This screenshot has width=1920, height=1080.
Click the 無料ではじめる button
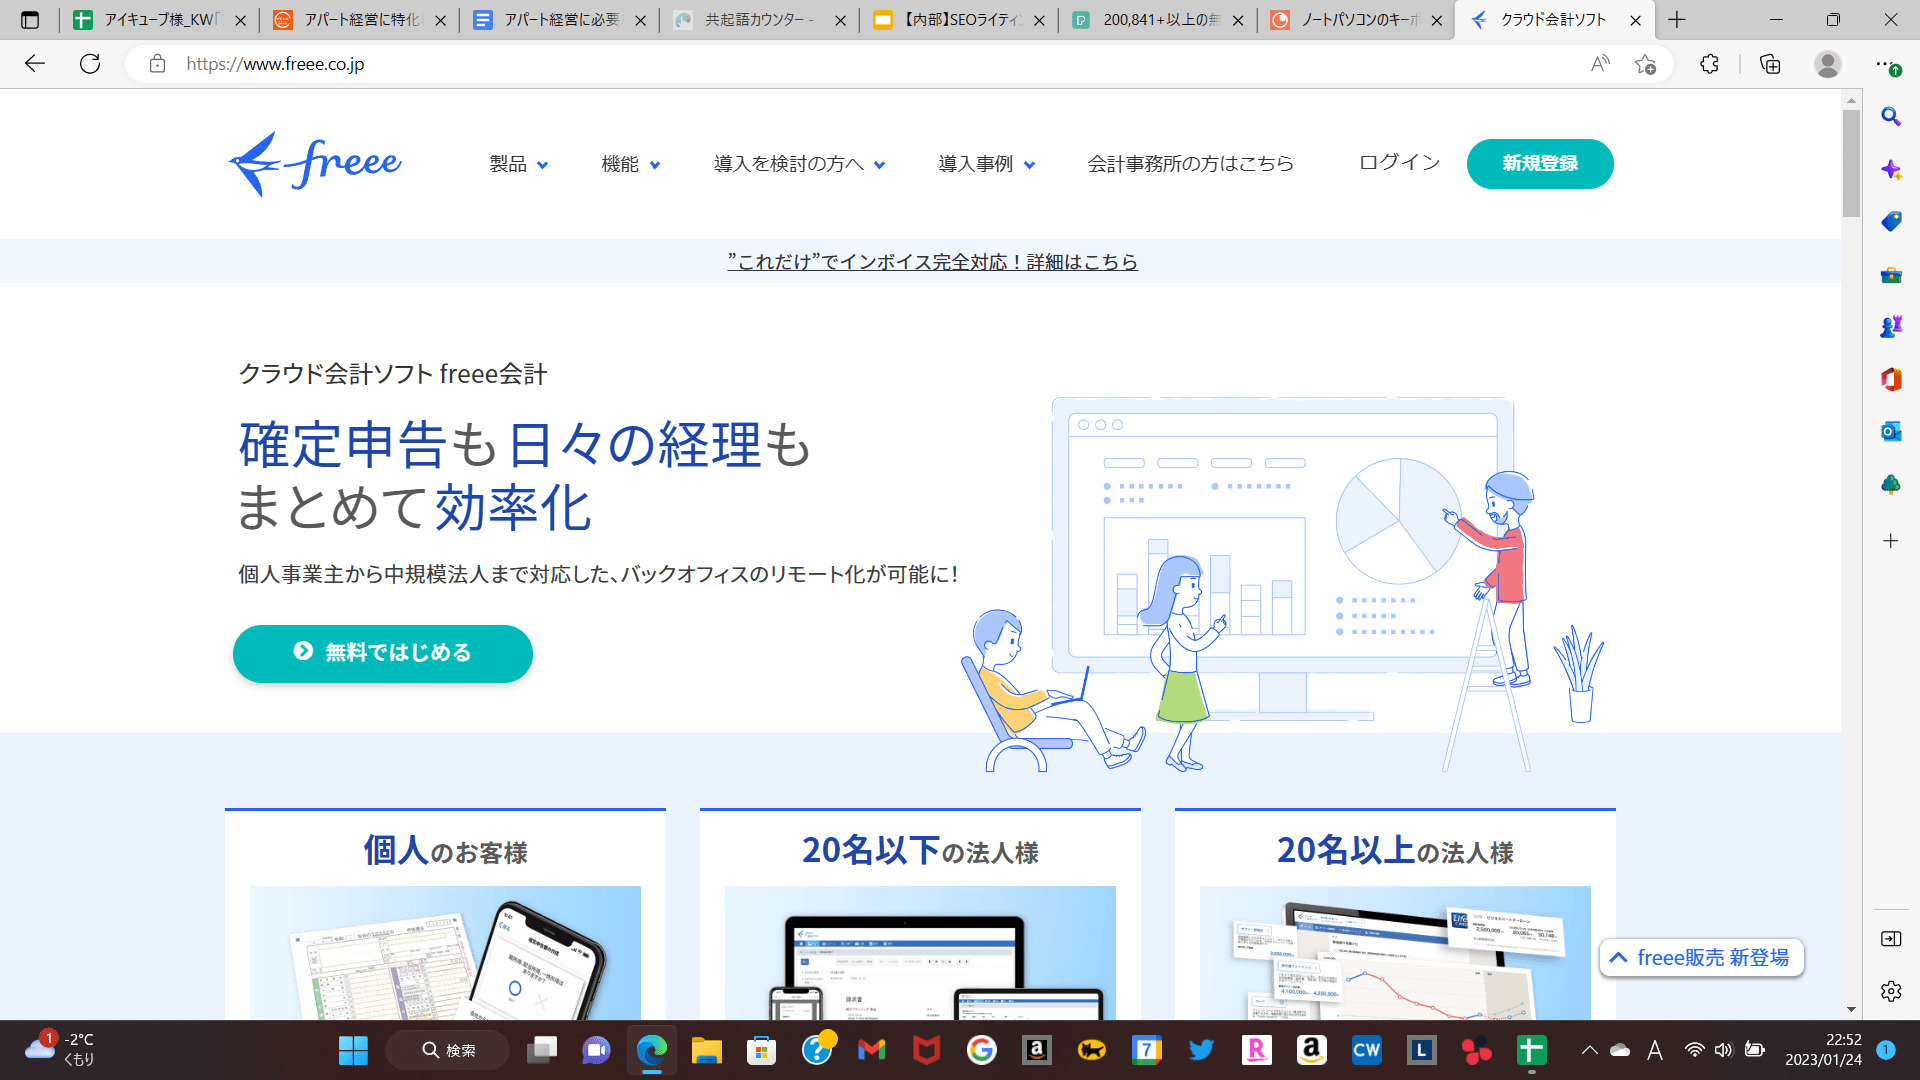click(x=383, y=653)
